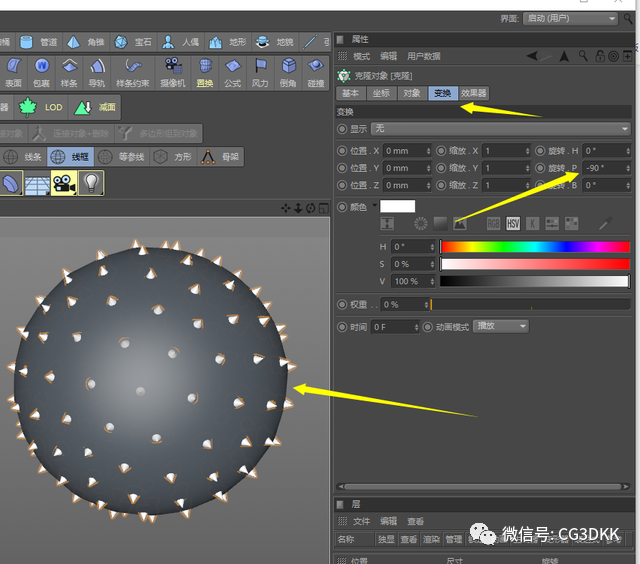Select the 管道 tube primitive
640x564 pixels.
[x=39, y=42]
